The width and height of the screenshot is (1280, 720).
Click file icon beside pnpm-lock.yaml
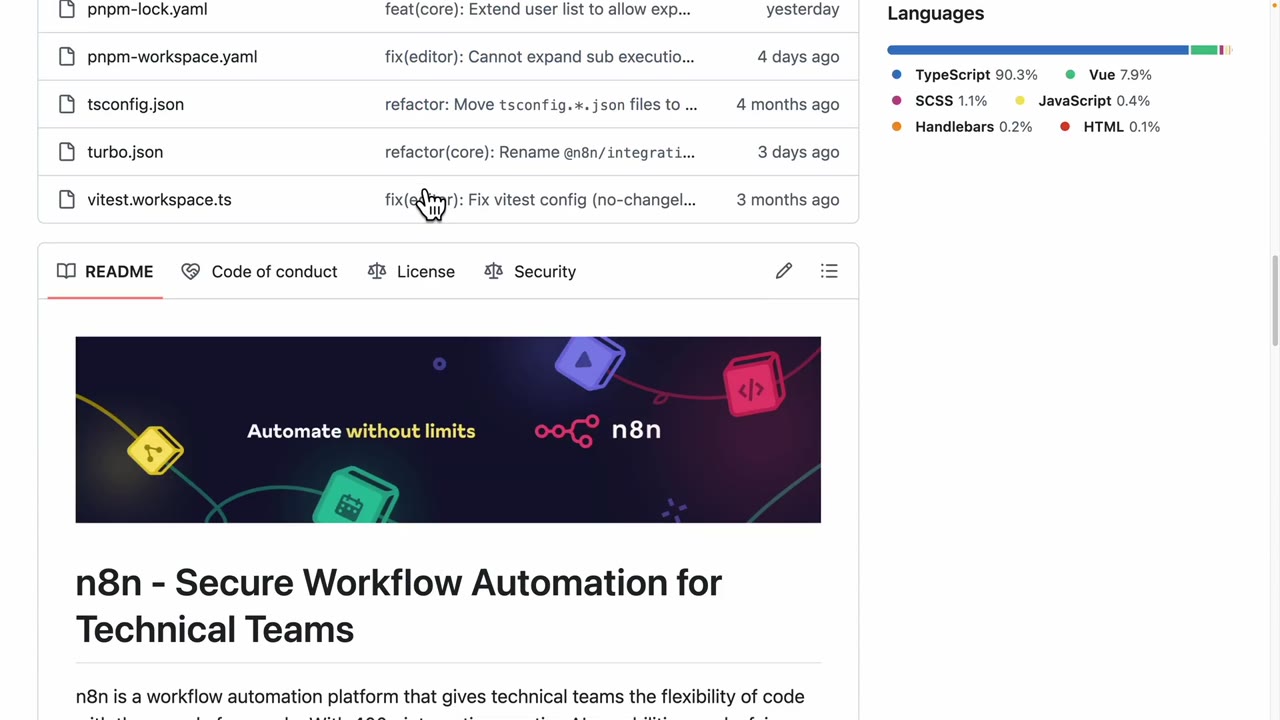(x=67, y=9)
